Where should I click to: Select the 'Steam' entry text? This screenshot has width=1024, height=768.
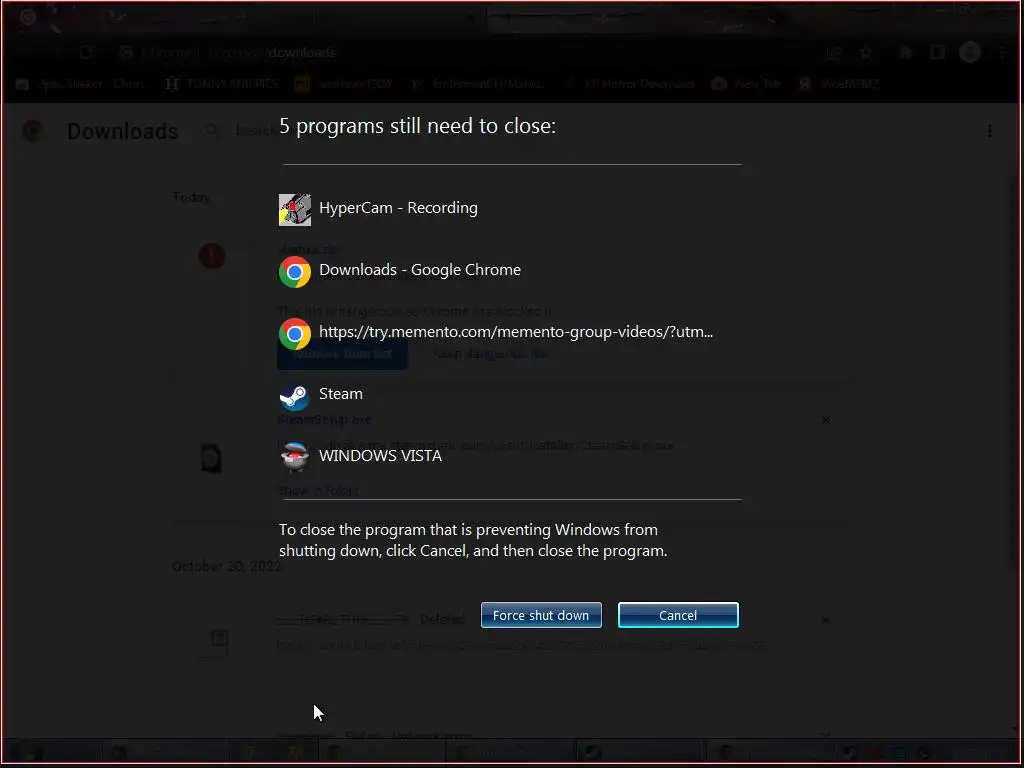click(x=340, y=394)
